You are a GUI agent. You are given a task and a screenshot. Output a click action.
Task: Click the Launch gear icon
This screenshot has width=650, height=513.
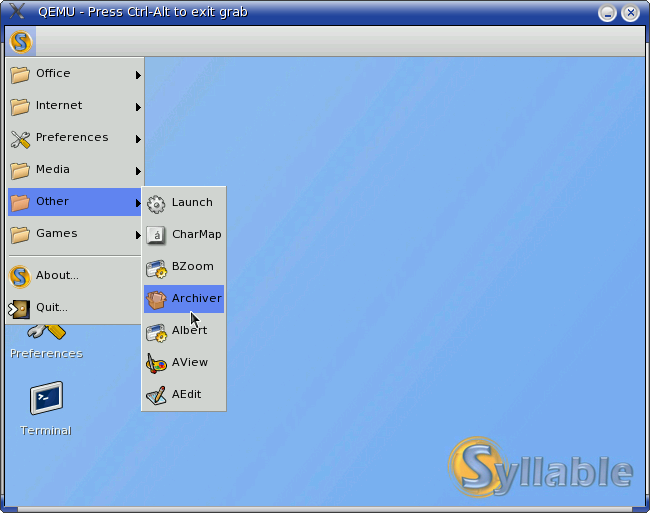click(x=156, y=204)
